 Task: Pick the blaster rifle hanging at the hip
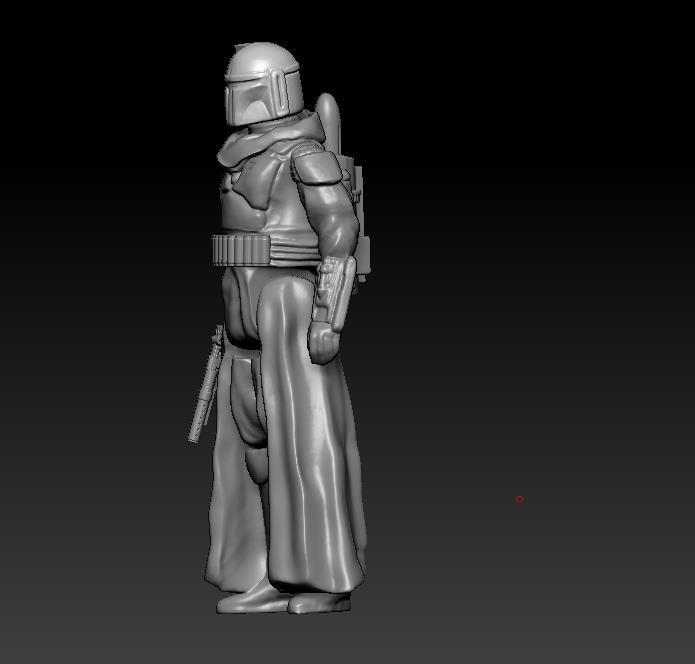(x=205, y=384)
